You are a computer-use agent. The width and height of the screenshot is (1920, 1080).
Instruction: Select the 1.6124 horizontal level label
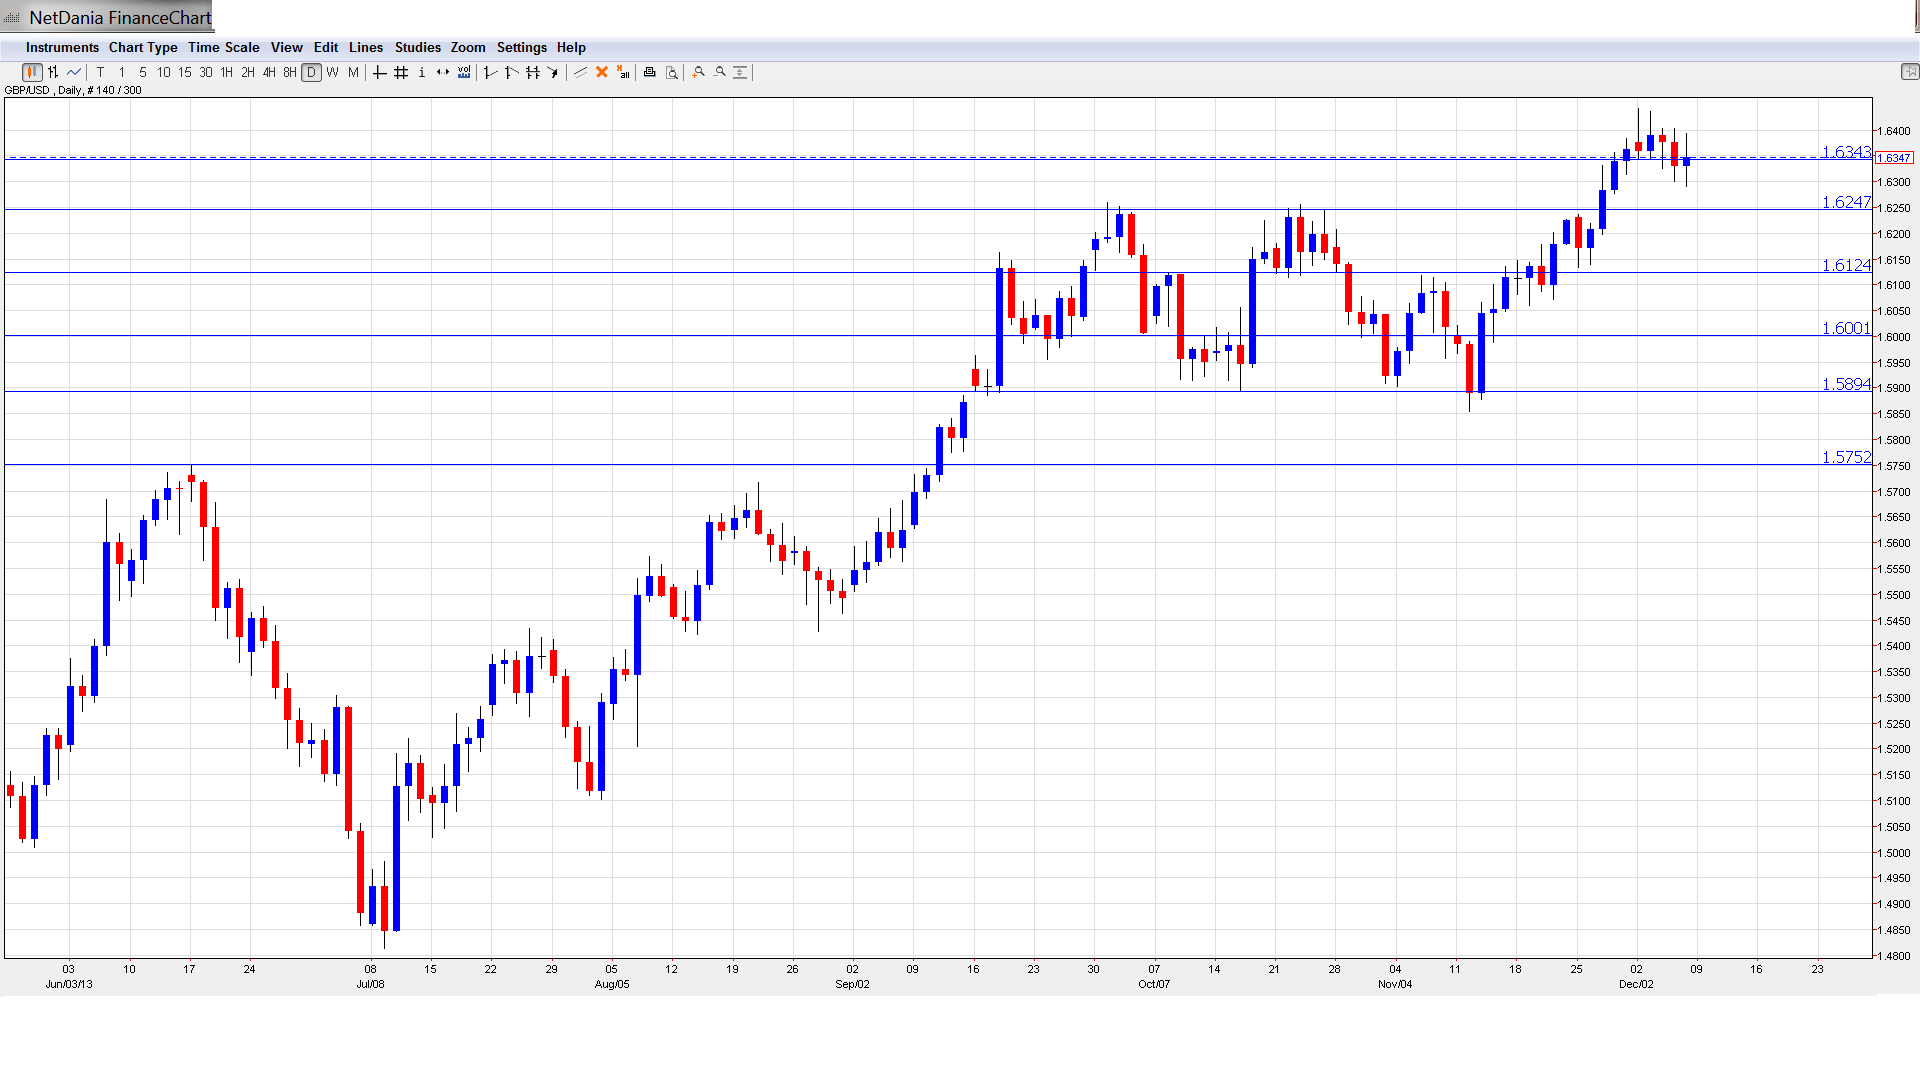click(x=1846, y=265)
